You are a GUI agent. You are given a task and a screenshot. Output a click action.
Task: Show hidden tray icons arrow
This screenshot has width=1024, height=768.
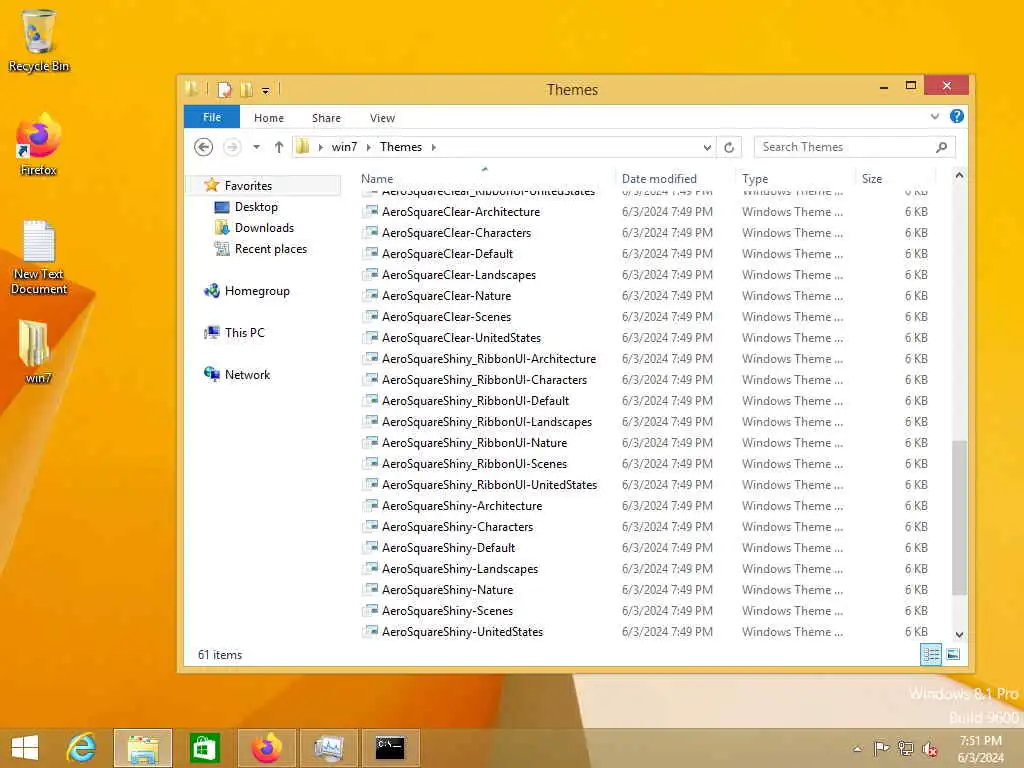(x=857, y=749)
